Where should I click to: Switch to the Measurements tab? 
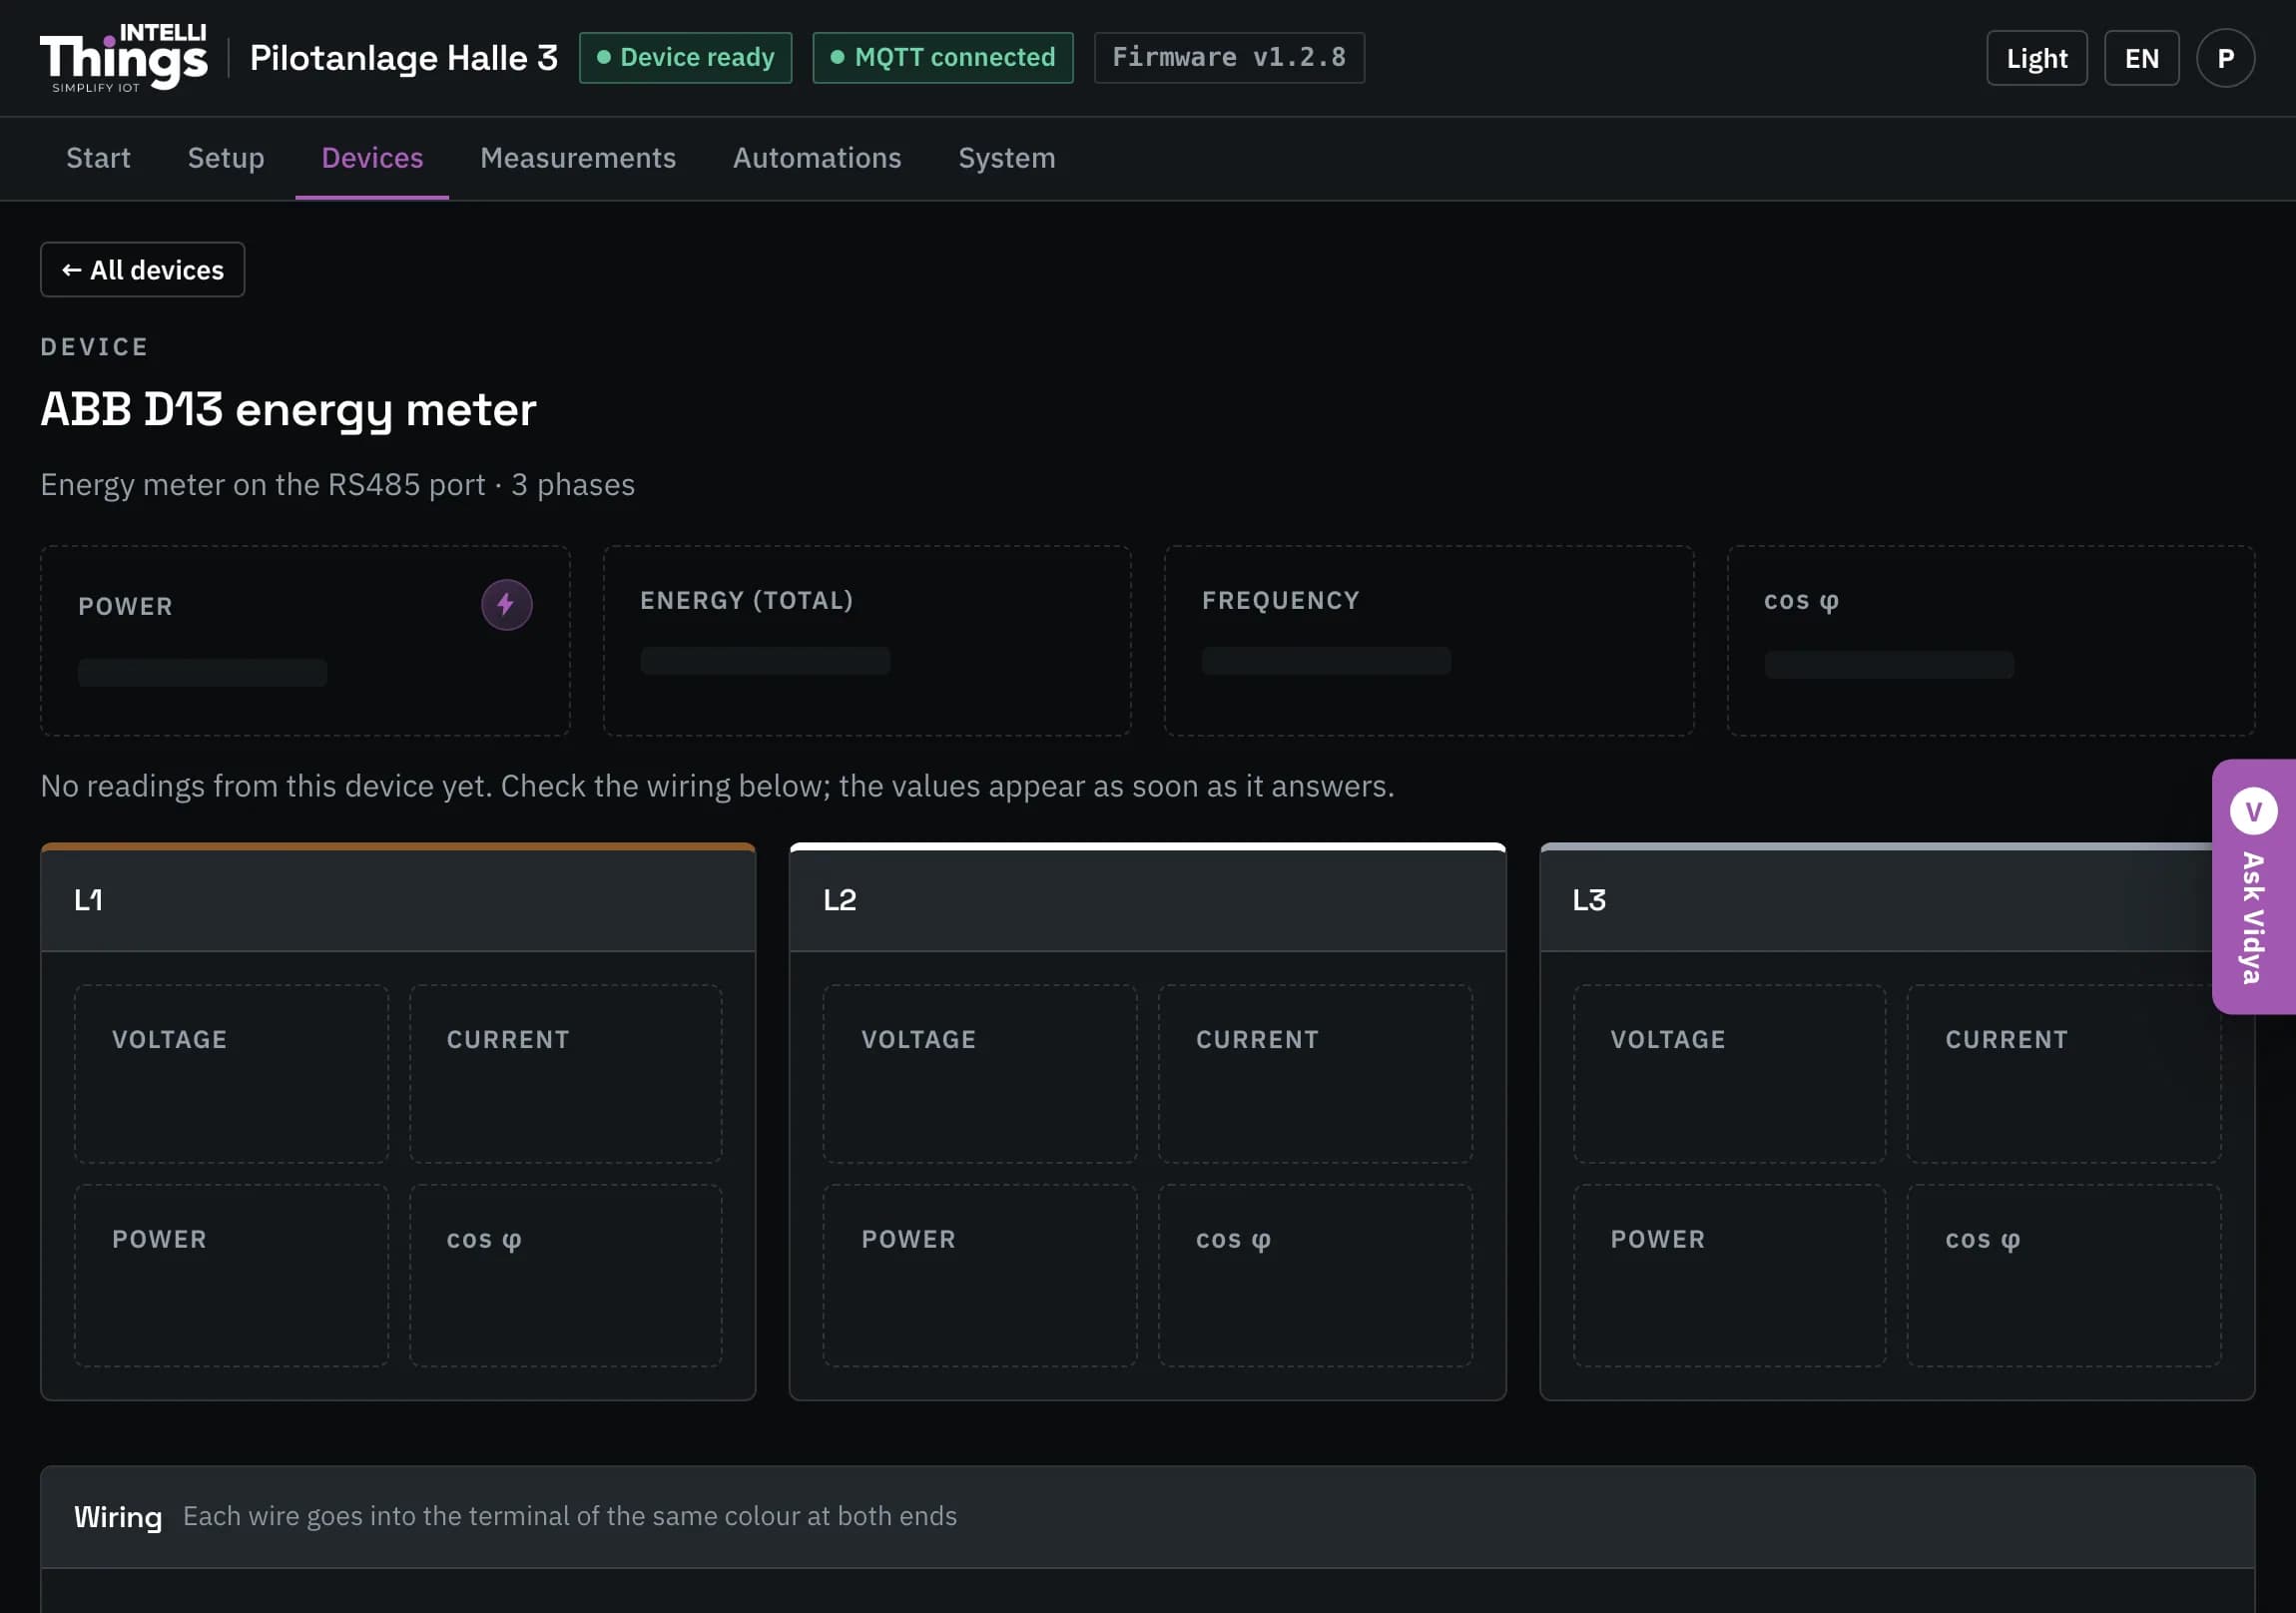click(x=578, y=158)
